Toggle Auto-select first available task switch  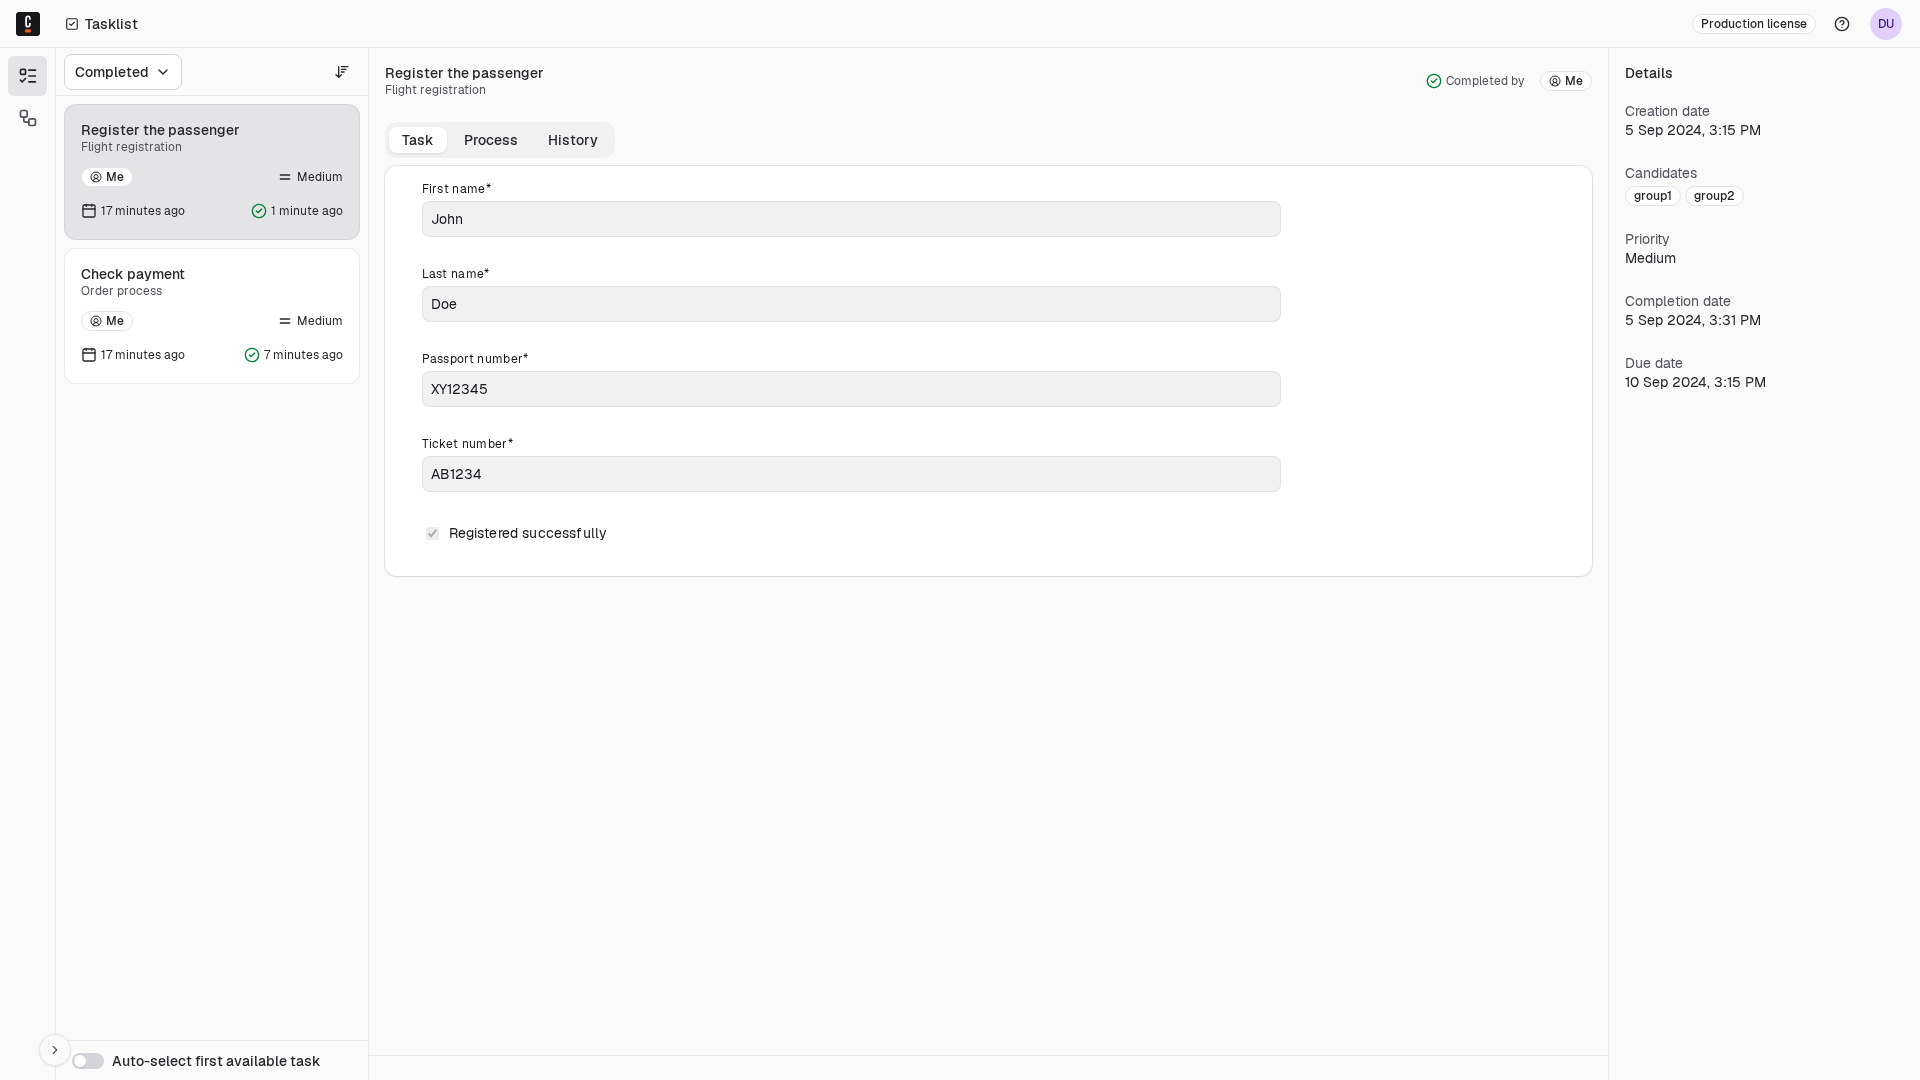pos(88,1061)
